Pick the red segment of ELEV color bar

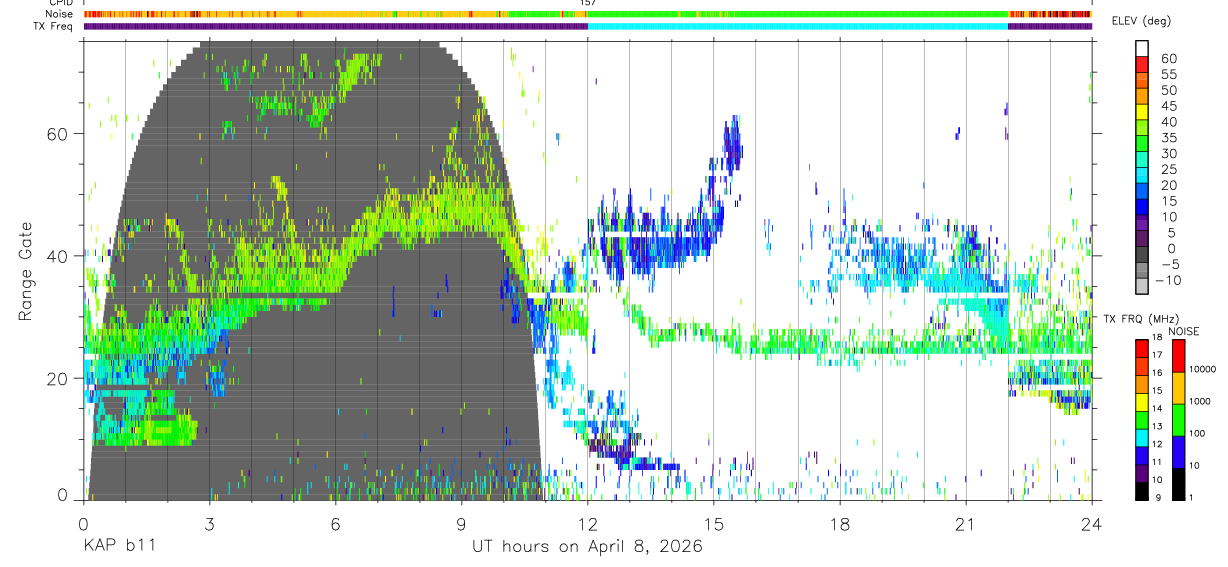[x=1143, y=64]
